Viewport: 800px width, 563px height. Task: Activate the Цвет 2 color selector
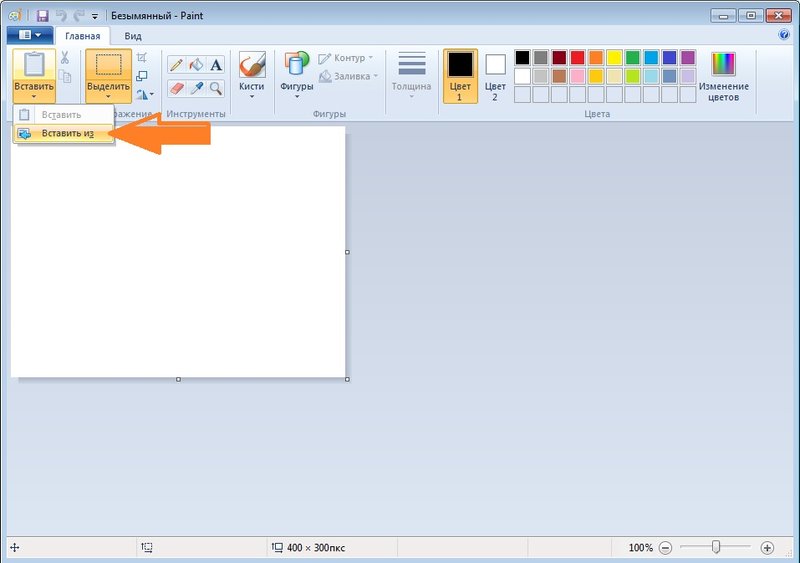pyautogui.click(x=495, y=76)
